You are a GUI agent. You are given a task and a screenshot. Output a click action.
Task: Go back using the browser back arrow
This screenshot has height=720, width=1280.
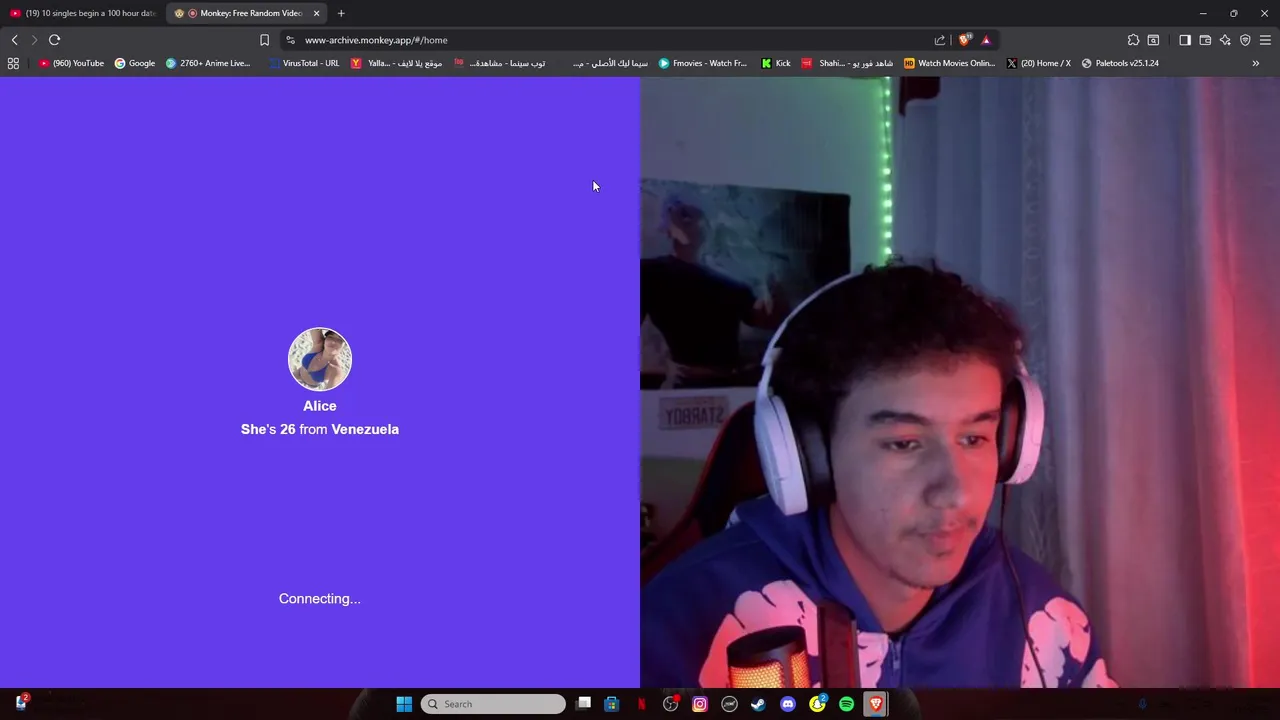(14, 40)
